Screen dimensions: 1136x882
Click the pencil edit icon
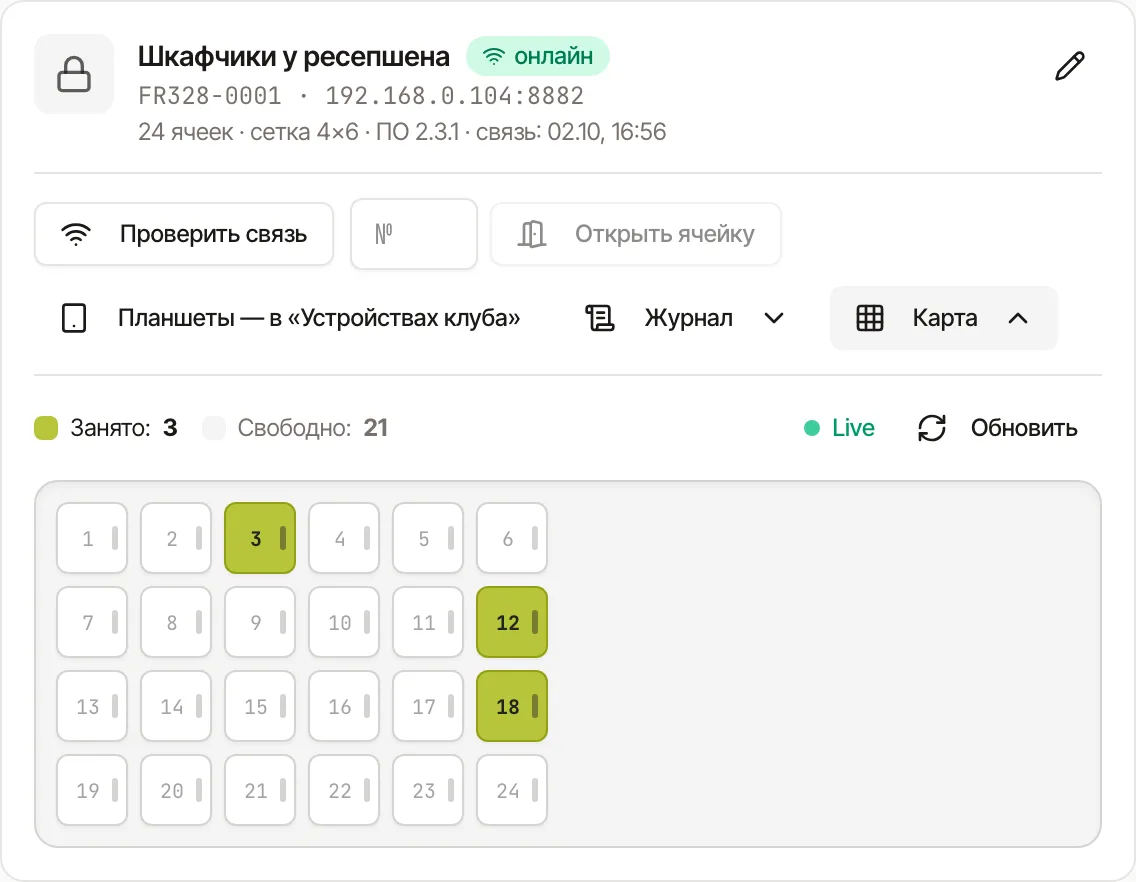coord(1069,66)
